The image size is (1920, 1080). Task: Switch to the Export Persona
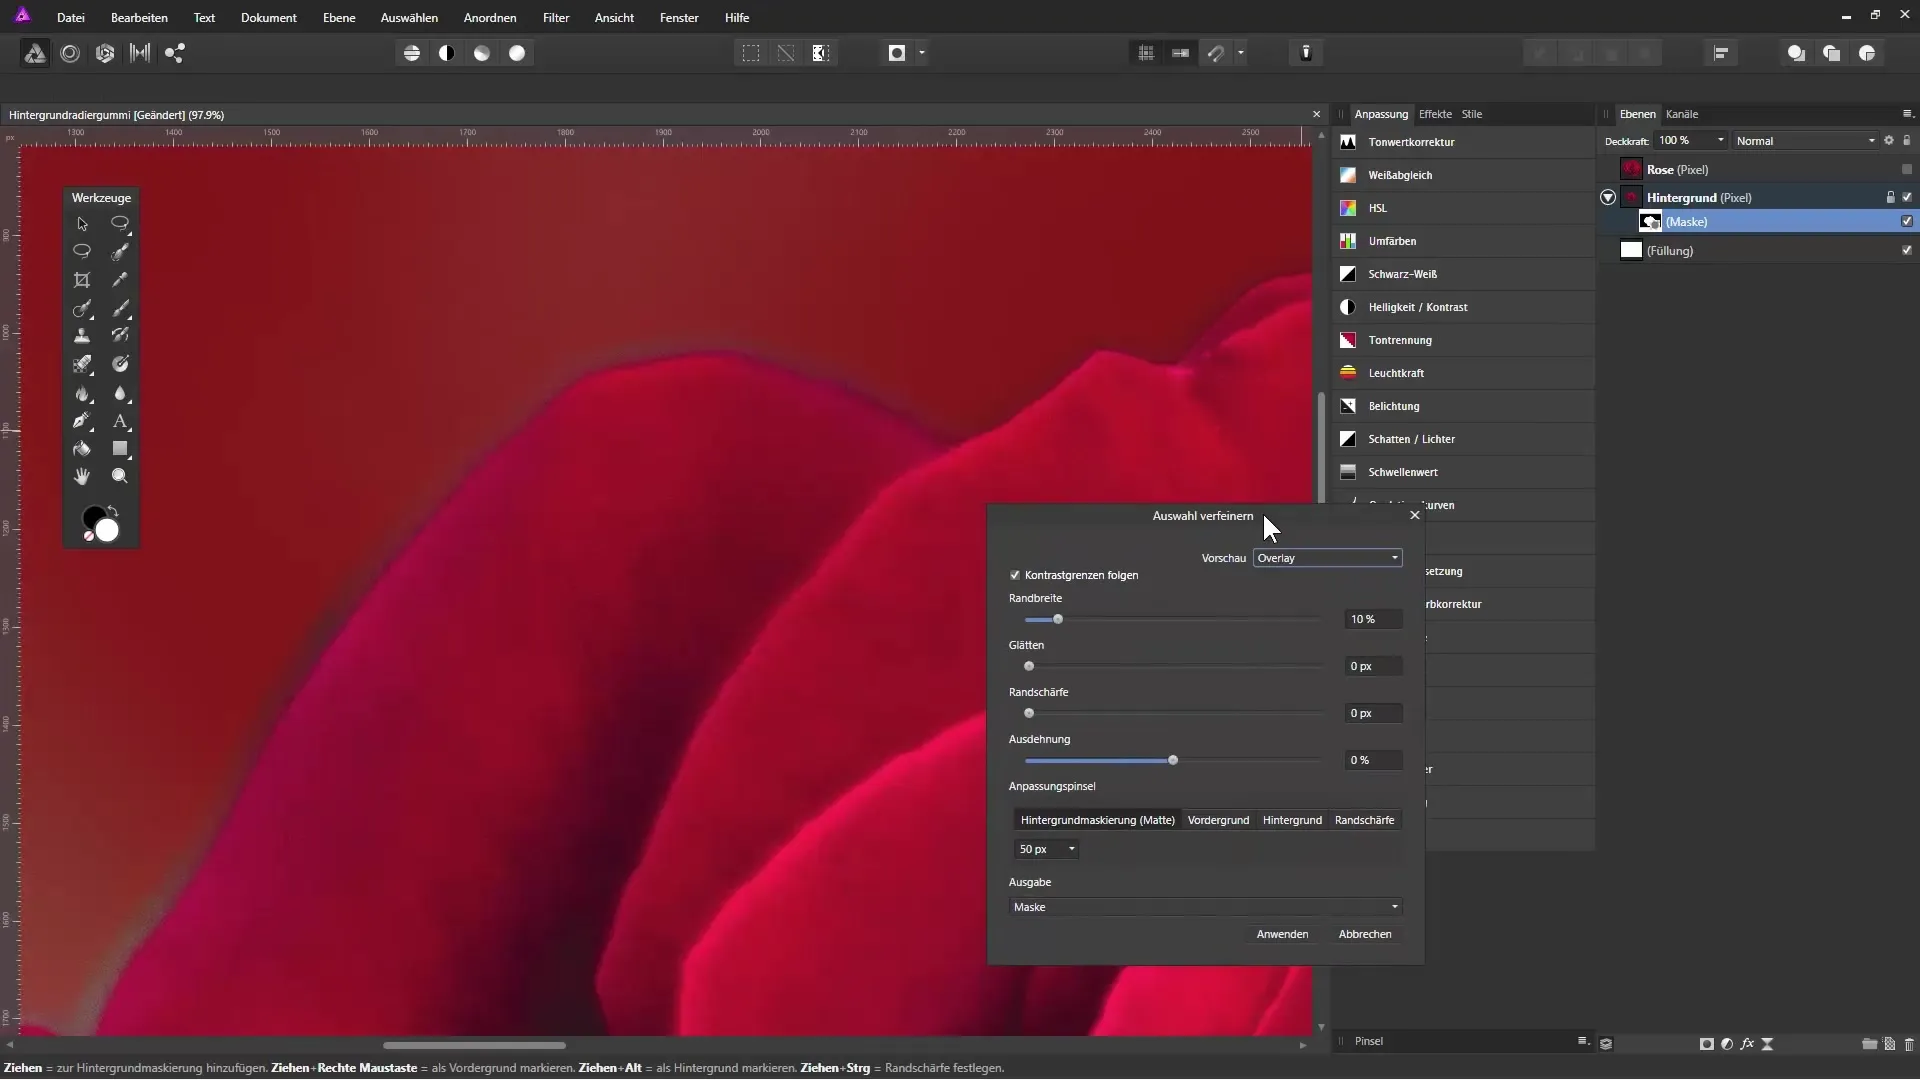pyautogui.click(x=175, y=53)
